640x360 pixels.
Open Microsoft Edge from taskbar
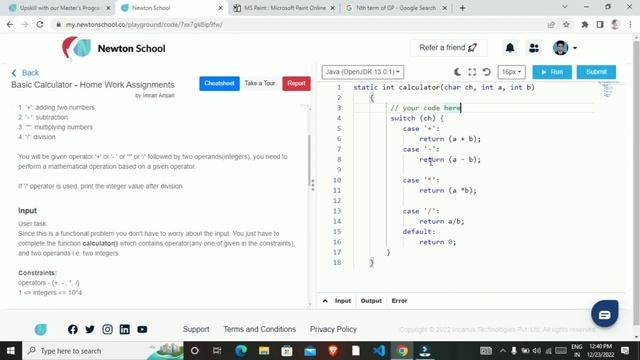[241, 351]
